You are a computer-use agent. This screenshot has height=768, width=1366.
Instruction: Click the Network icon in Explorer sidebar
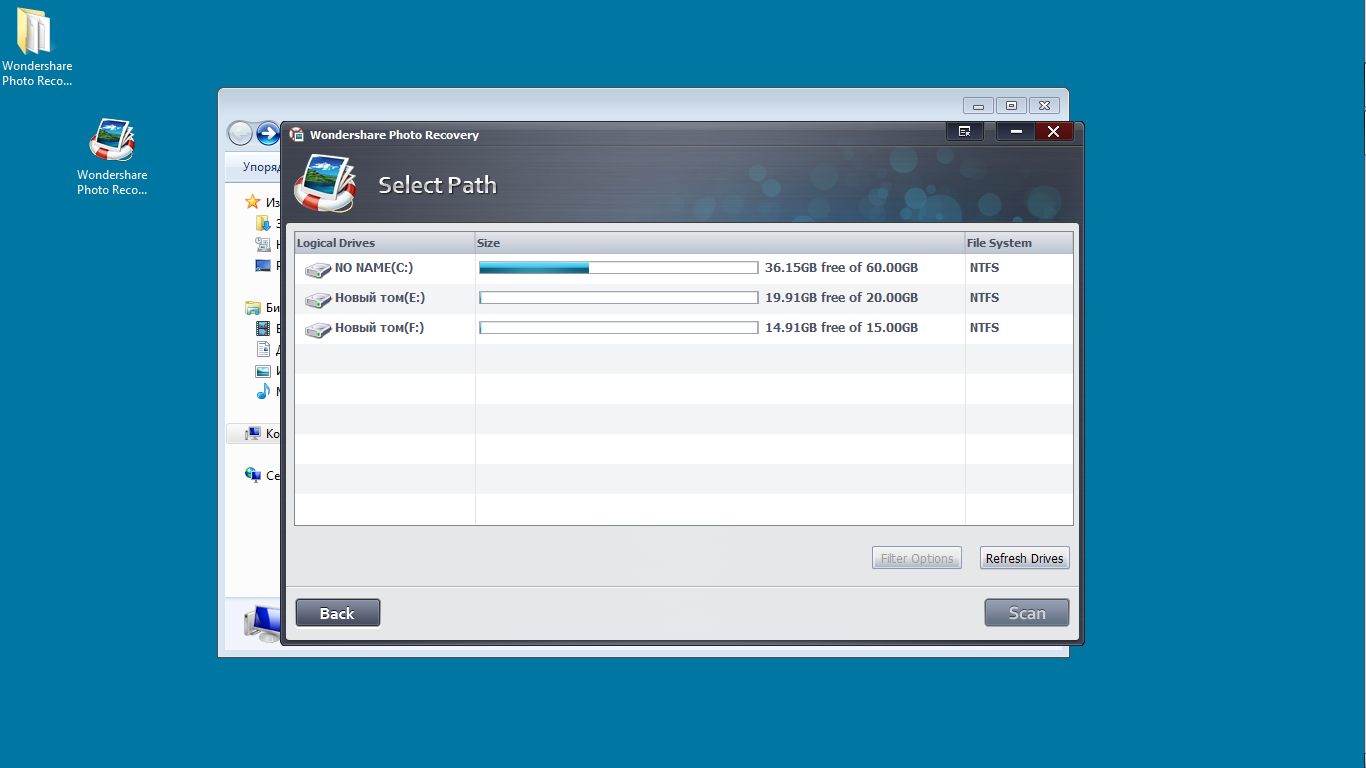pos(253,475)
